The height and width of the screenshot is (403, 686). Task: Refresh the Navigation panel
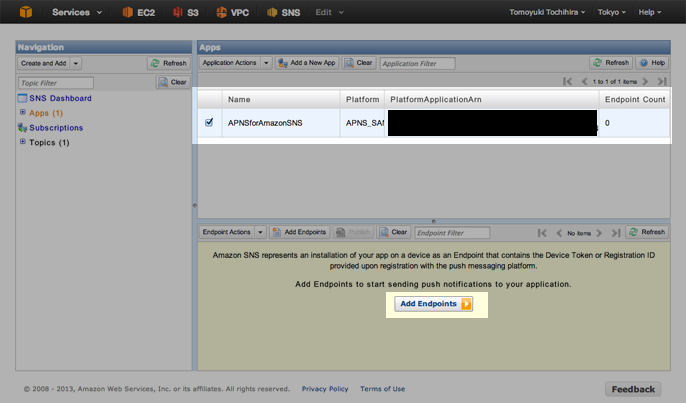click(169, 63)
